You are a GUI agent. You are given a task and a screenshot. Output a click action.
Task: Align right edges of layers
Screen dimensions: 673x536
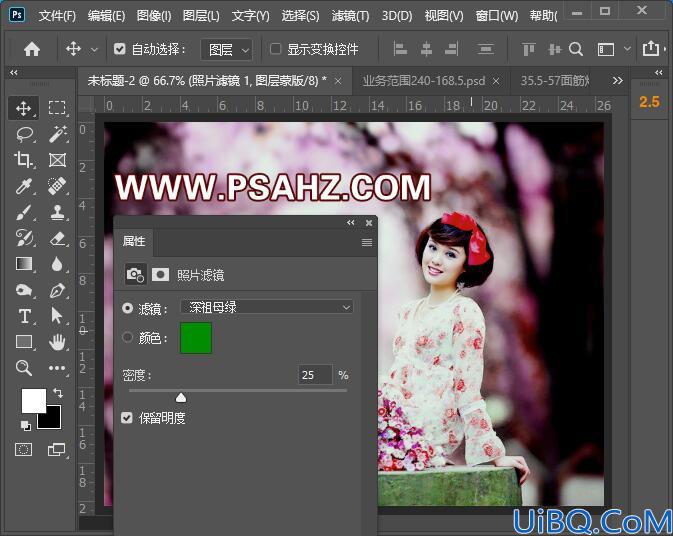point(451,49)
